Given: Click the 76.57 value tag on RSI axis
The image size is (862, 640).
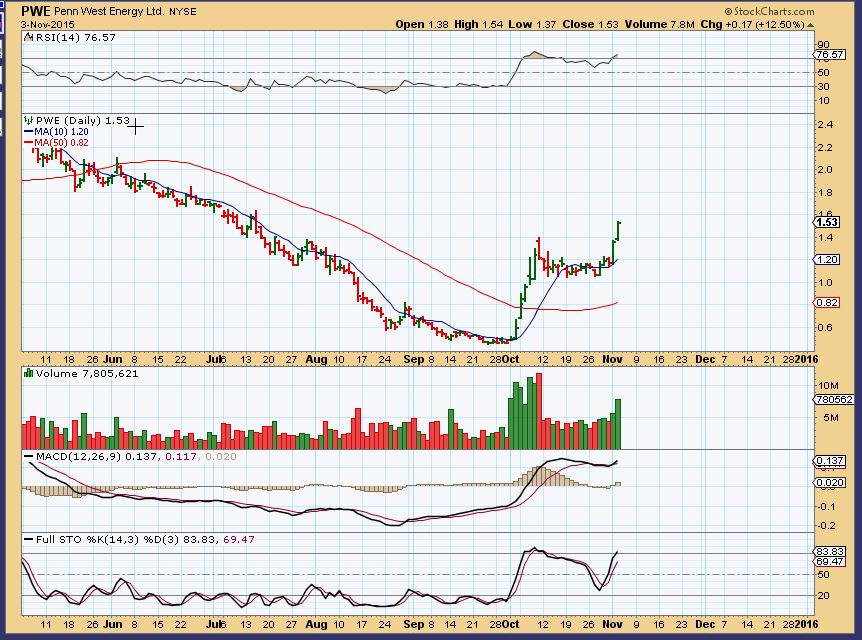Looking at the screenshot, I should pos(830,54).
